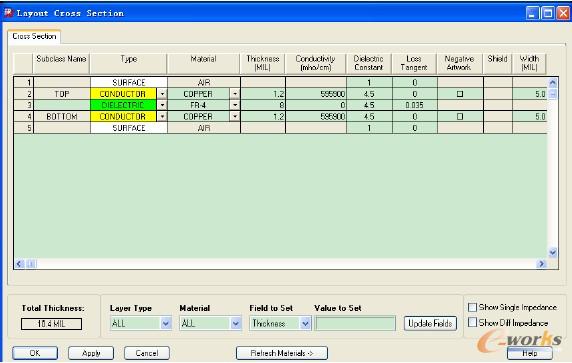
Task: Open Material dropdown for FR-4 row
Action: (x=235, y=105)
